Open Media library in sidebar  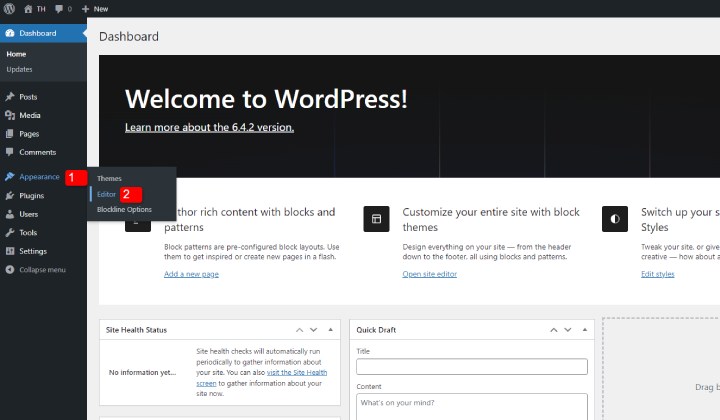(29, 115)
